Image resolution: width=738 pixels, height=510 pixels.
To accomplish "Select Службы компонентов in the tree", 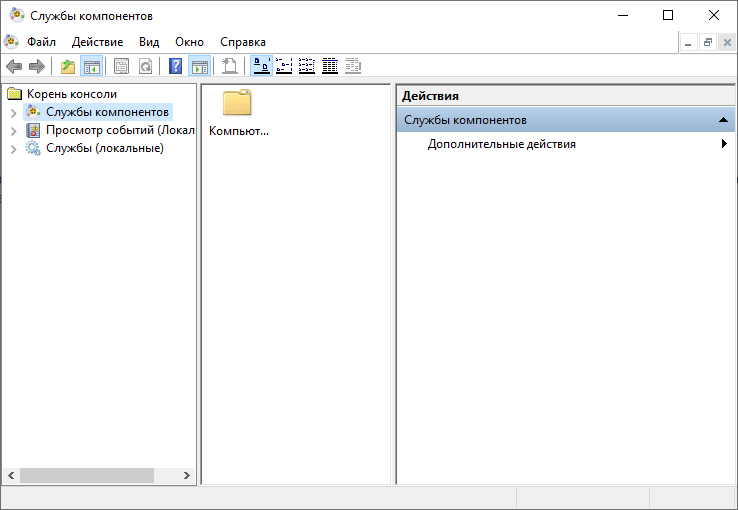I will 107,112.
